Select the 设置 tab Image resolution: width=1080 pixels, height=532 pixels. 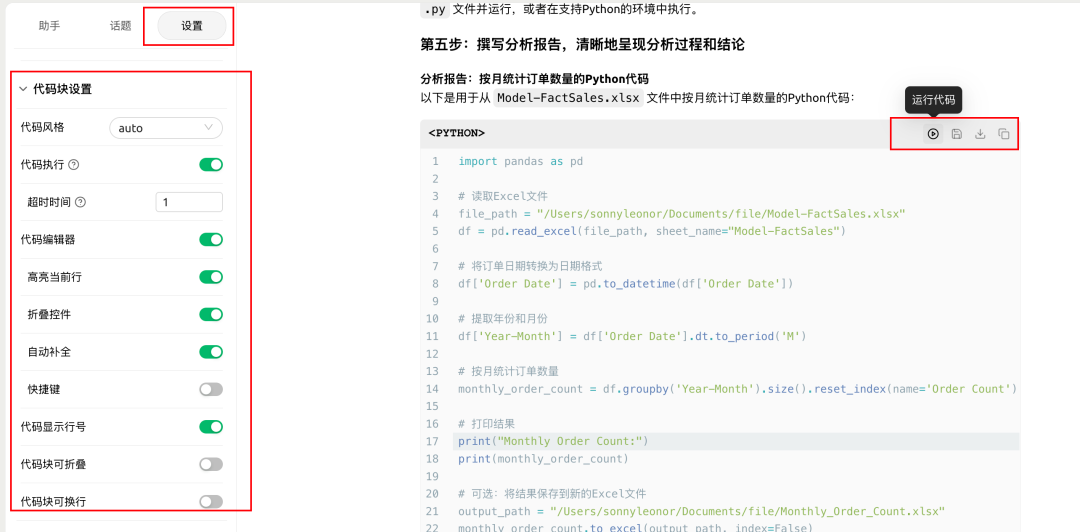[x=192, y=25]
